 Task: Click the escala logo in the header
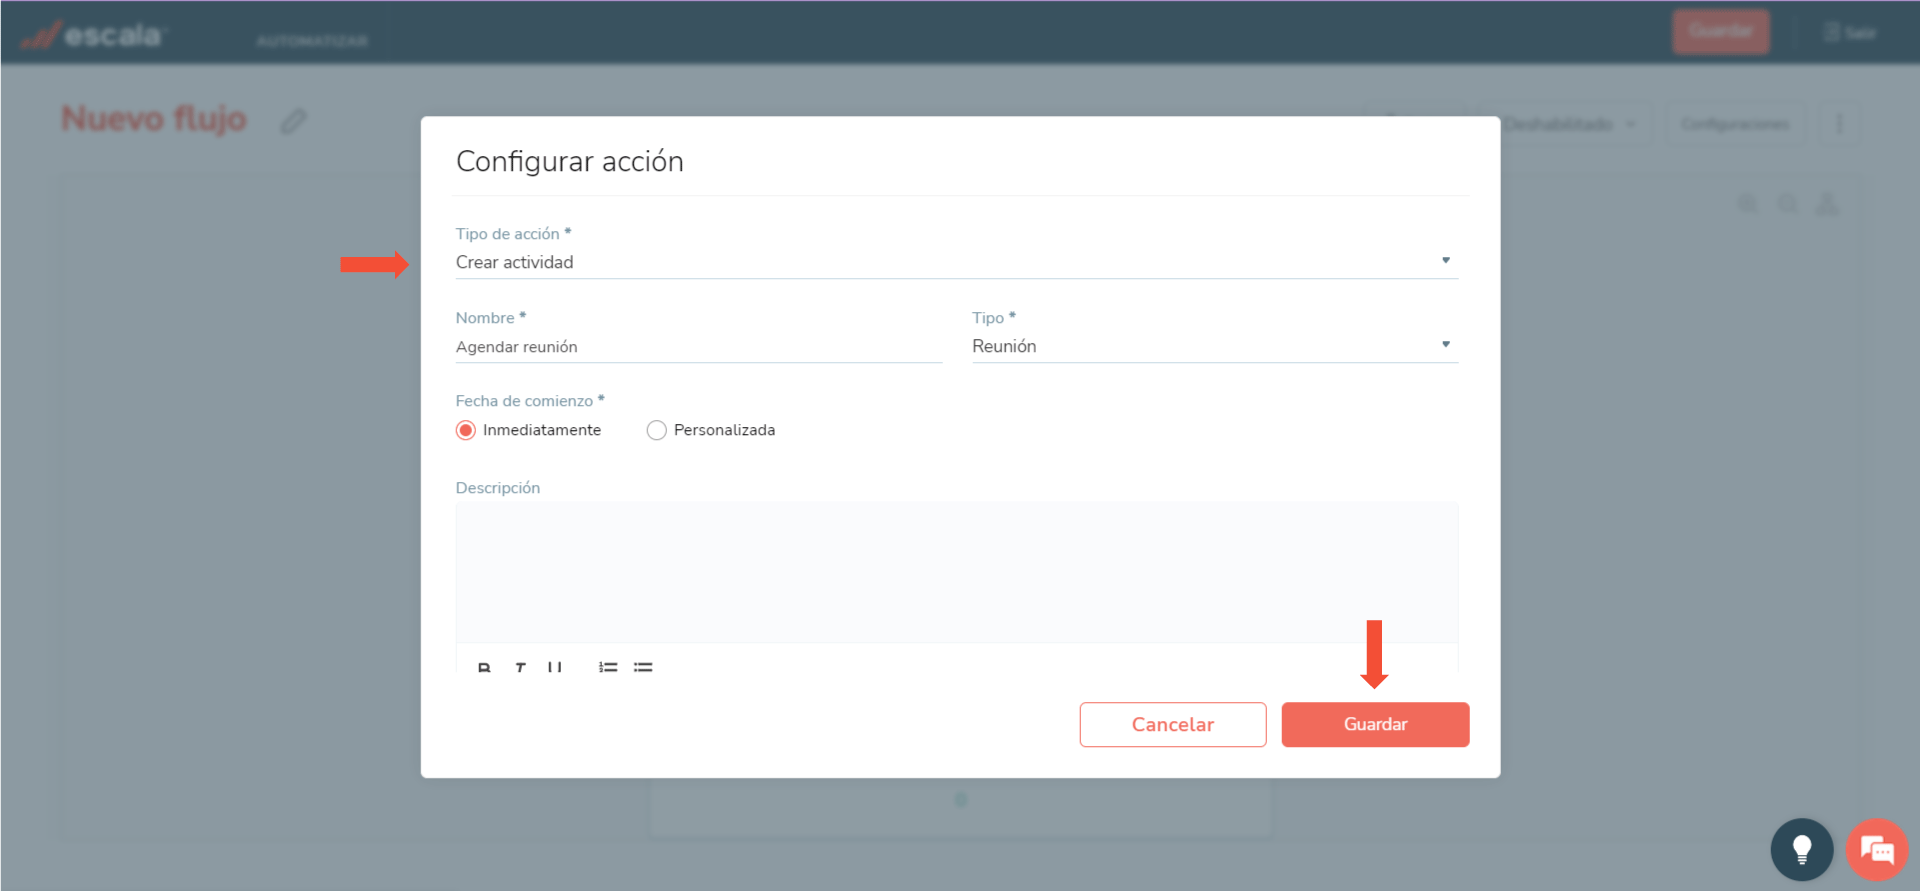[x=92, y=35]
